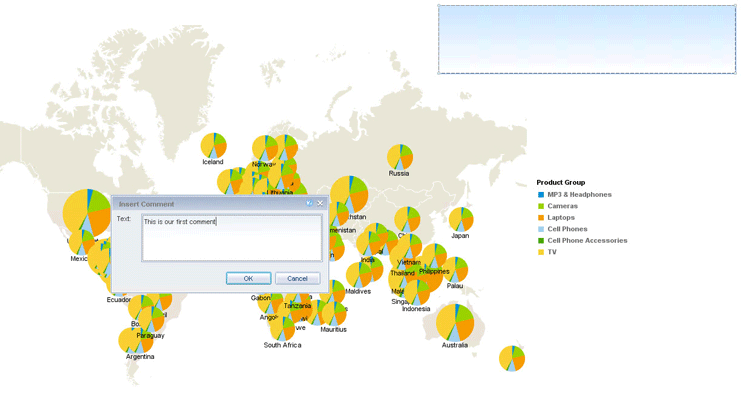
Task: Click inside the comment Text field
Action: (x=230, y=238)
